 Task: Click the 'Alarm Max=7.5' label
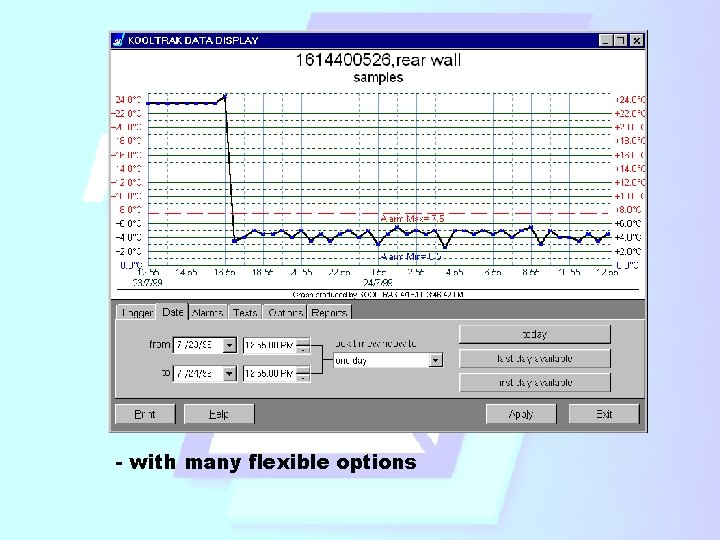tap(412, 219)
